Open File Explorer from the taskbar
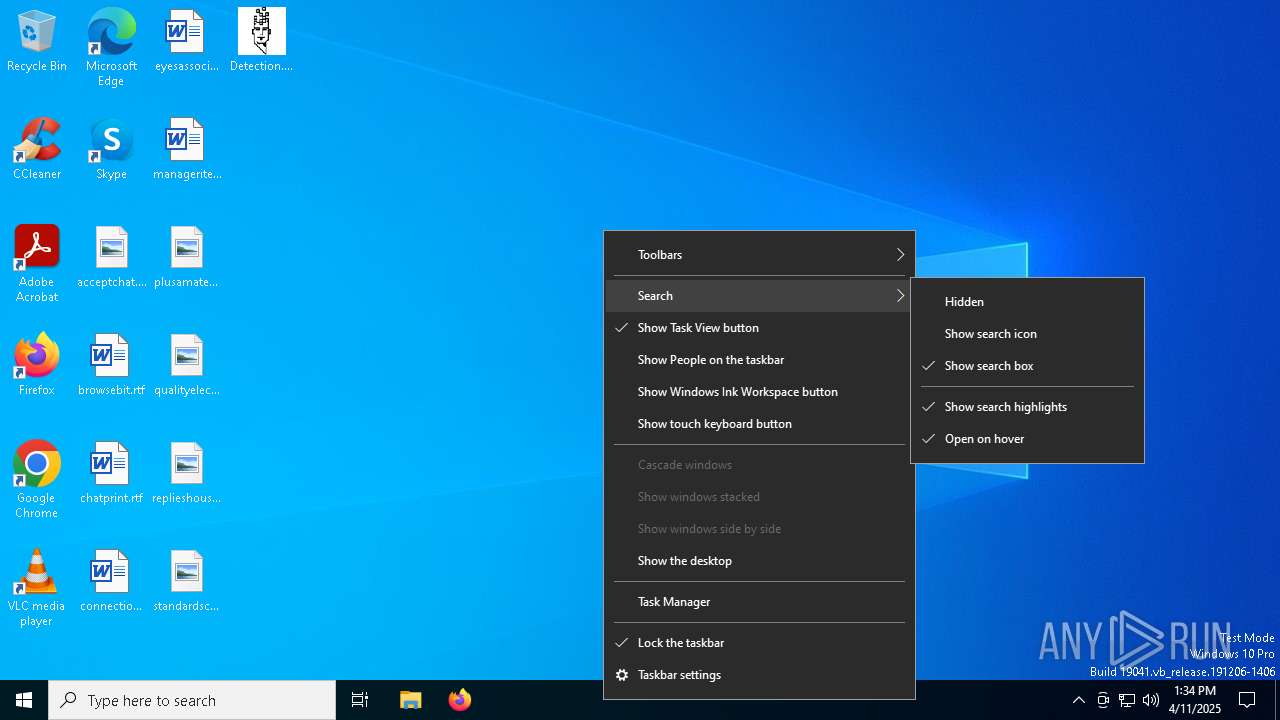Image resolution: width=1280 pixels, height=720 pixels. pos(411,700)
